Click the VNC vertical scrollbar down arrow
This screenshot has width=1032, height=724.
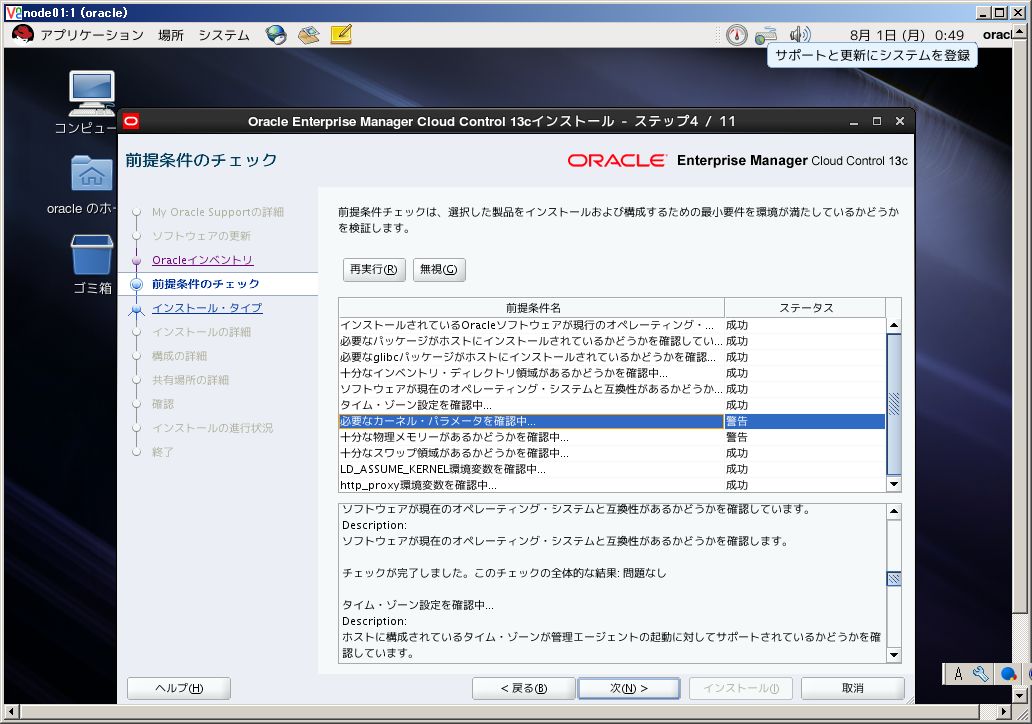click(x=1019, y=695)
